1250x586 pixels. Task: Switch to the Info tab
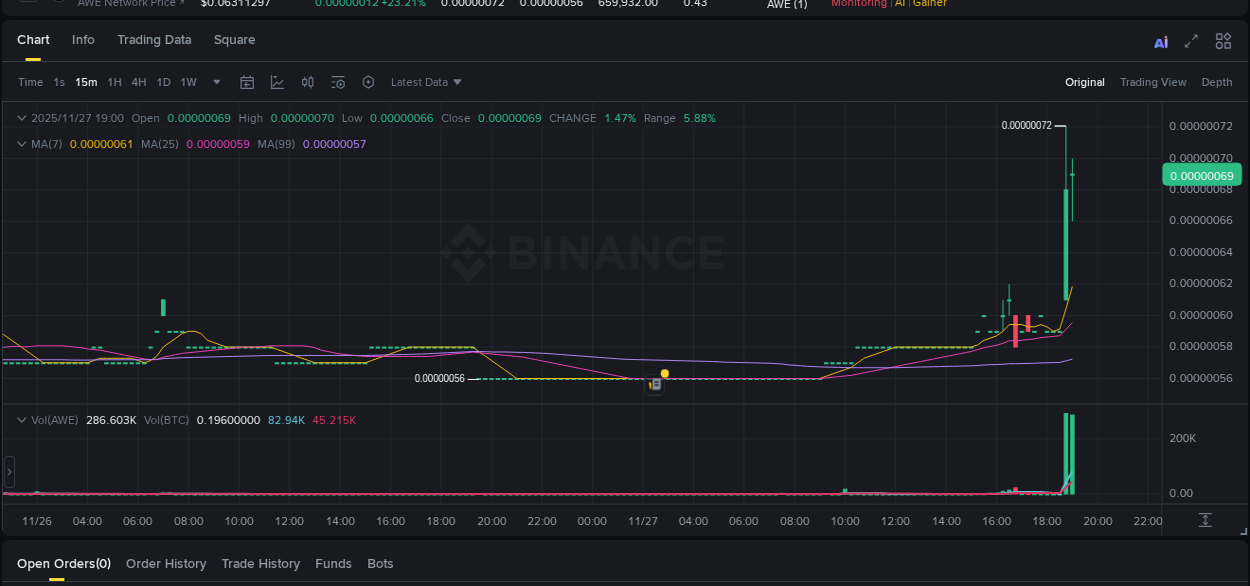(x=83, y=40)
